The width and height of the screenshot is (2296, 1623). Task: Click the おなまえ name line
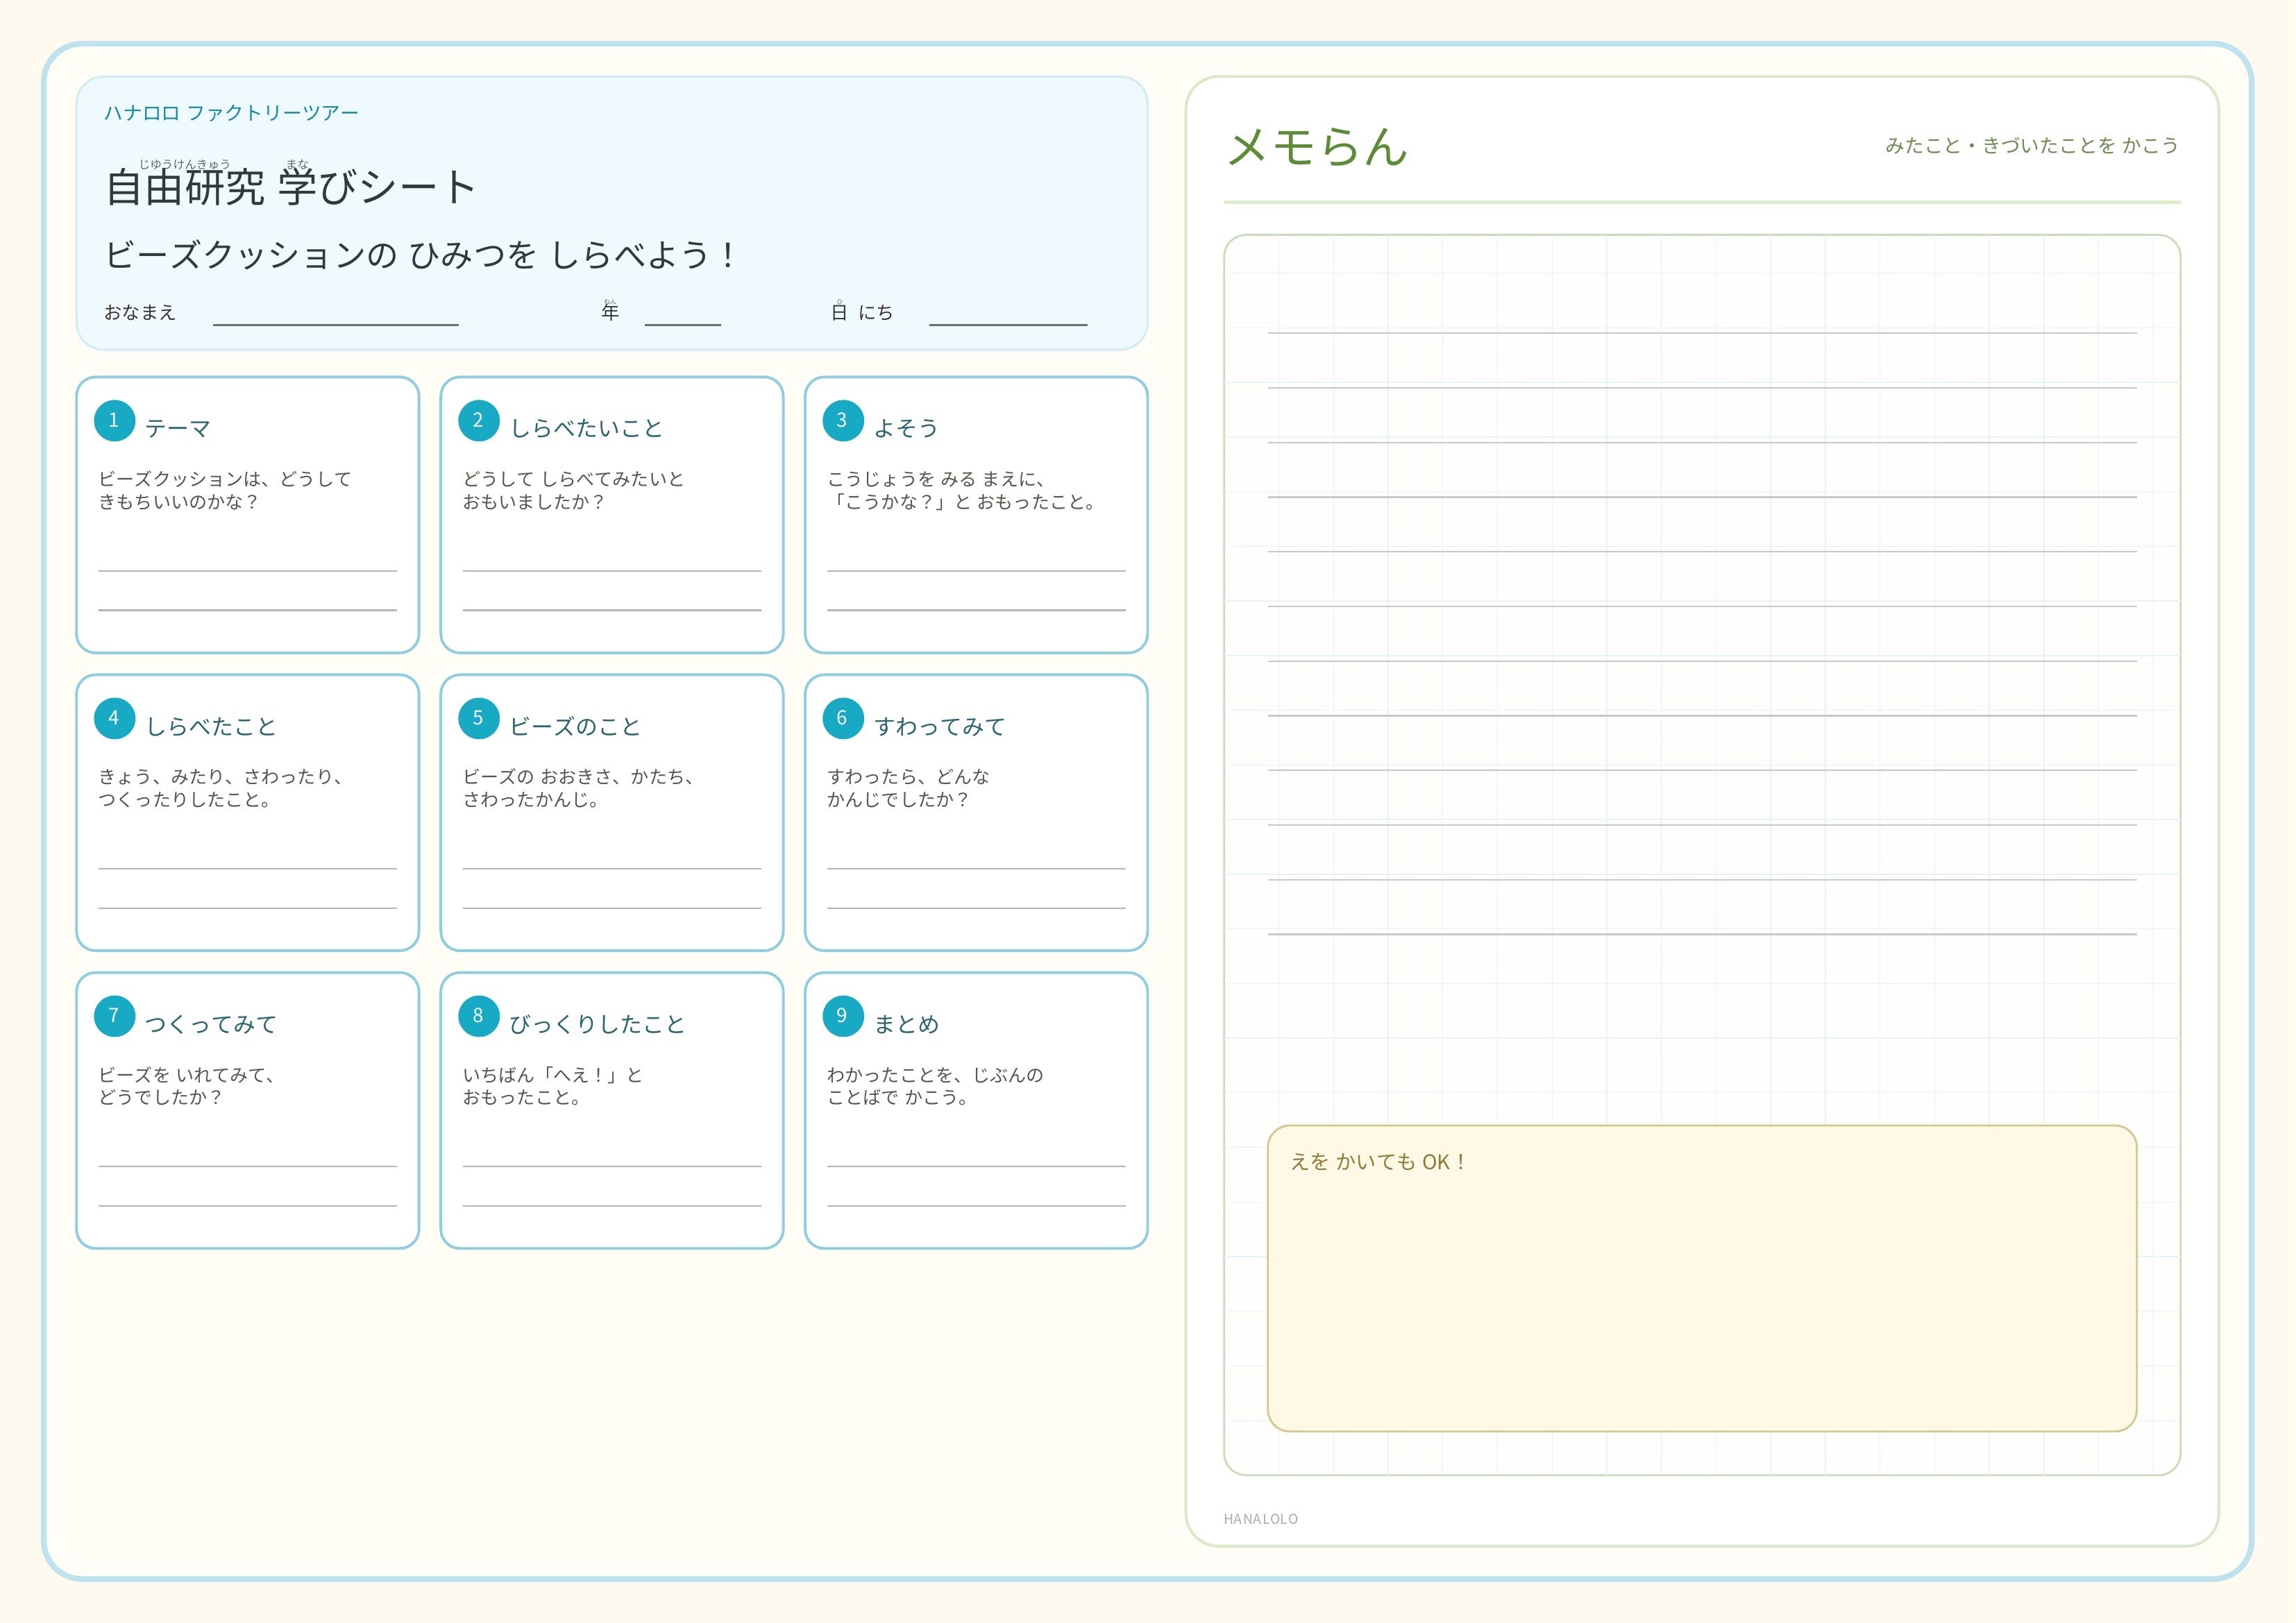[335, 324]
